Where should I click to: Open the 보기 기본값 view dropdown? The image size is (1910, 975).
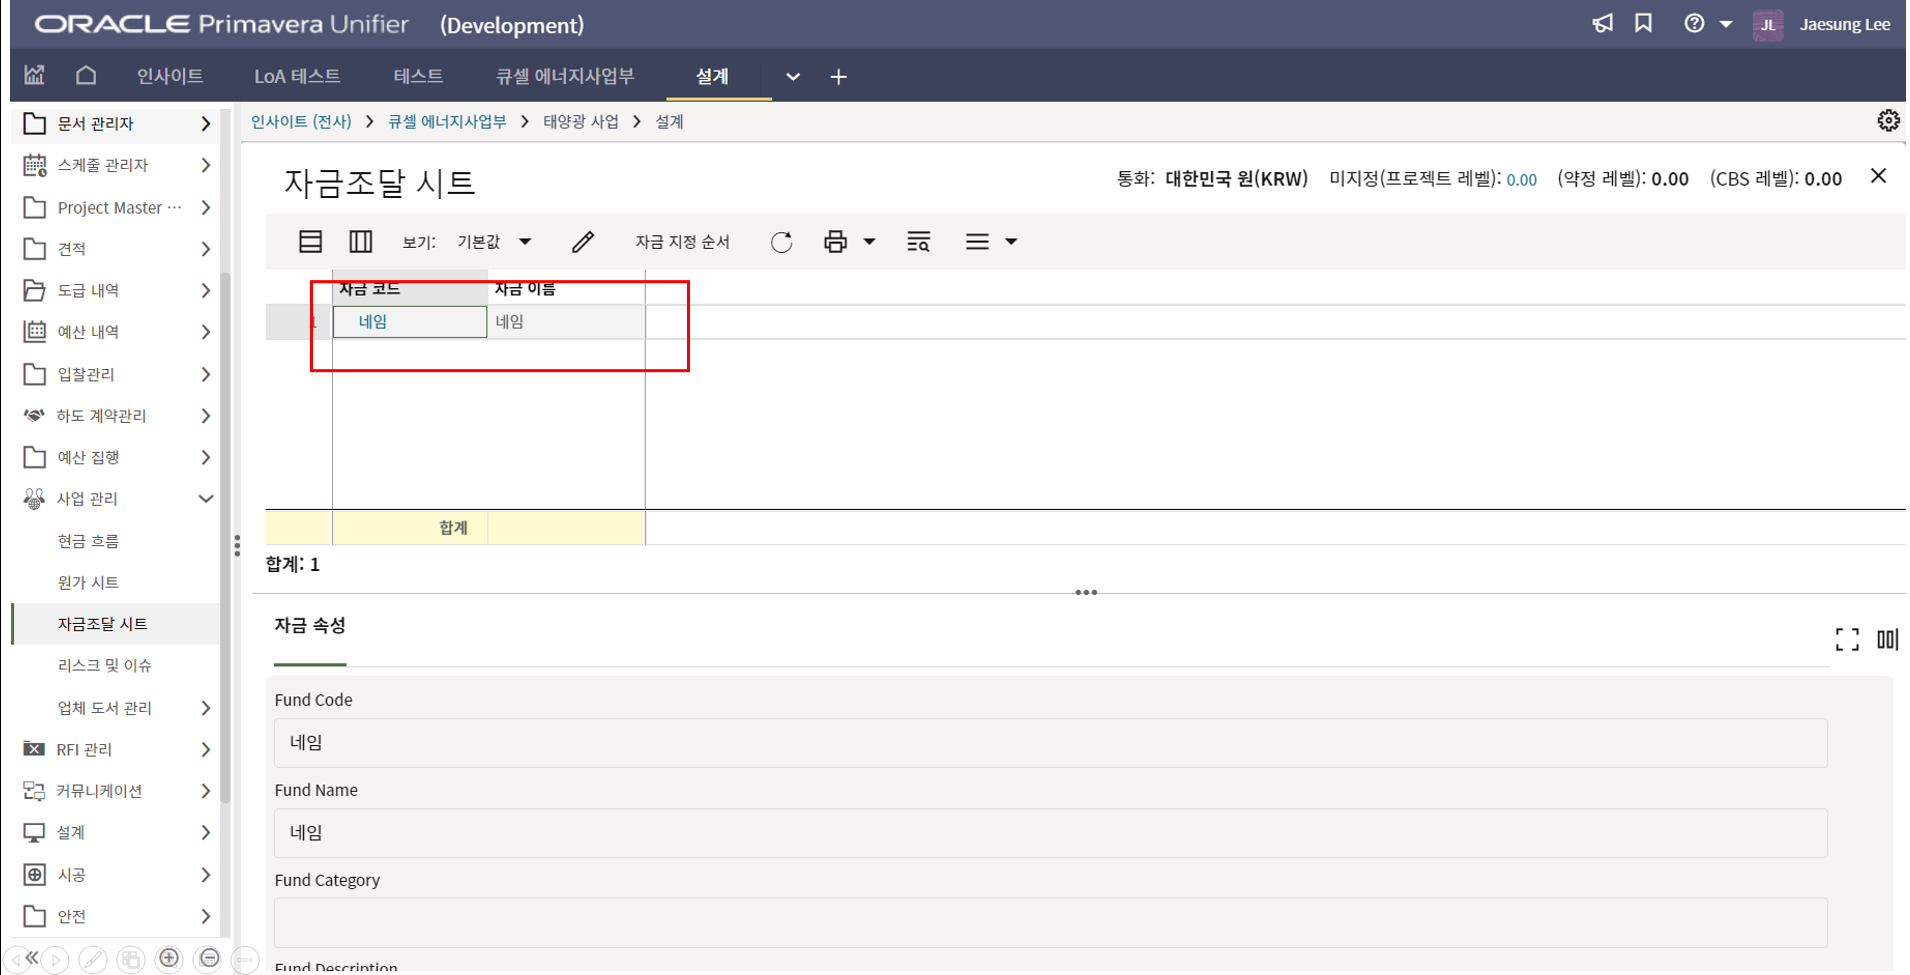494,242
